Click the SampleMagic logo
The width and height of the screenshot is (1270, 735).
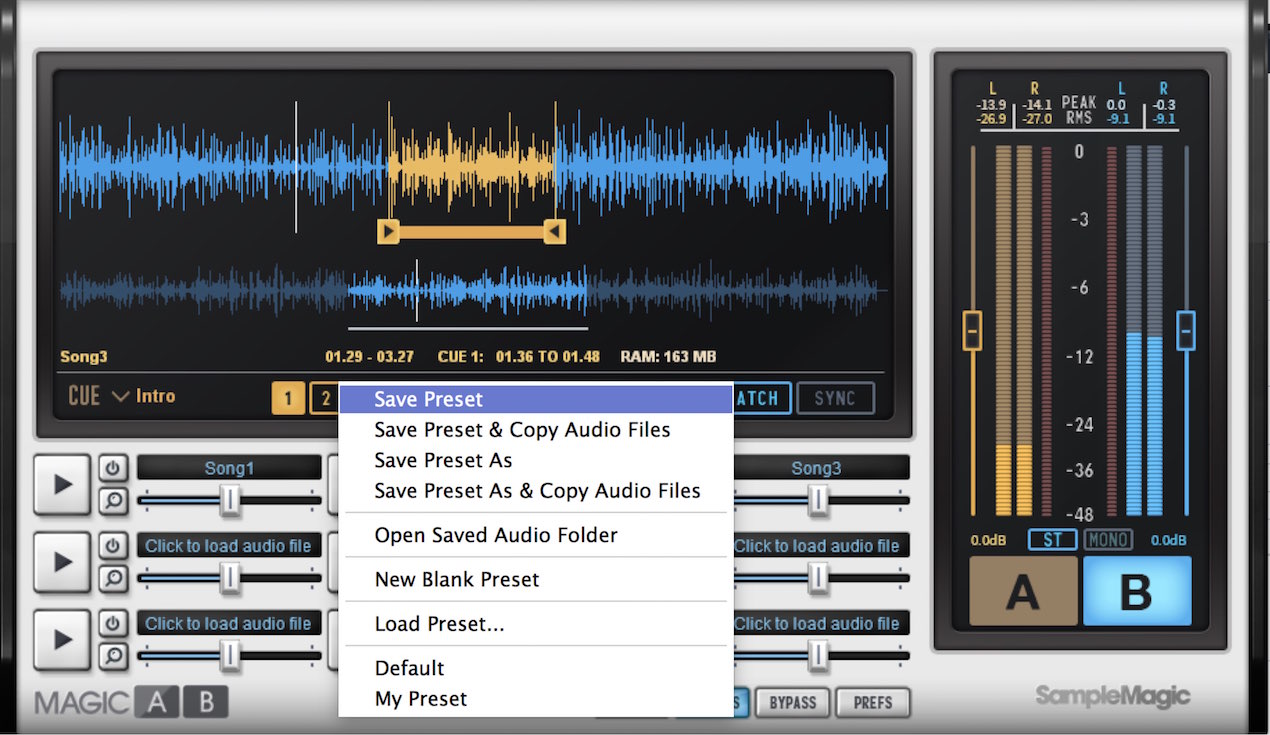click(x=1112, y=696)
